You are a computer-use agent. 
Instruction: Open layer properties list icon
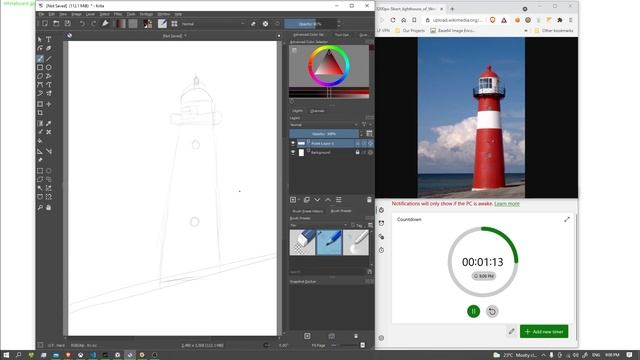click(x=338, y=200)
